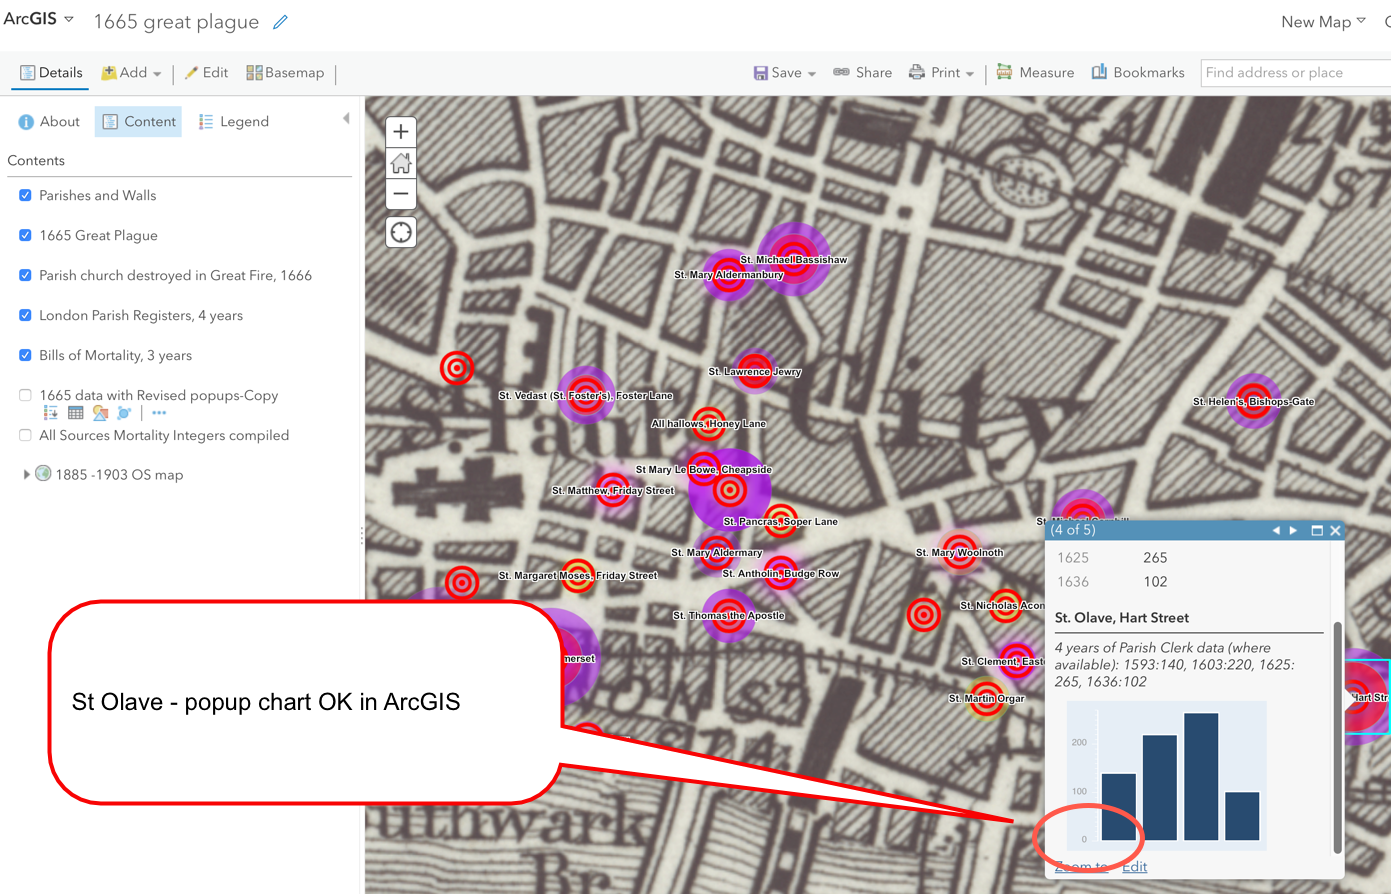This screenshot has width=1391, height=894.
Task: Click the St. Helen's Bishops-Gate marker
Action: pyautogui.click(x=1254, y=402)
